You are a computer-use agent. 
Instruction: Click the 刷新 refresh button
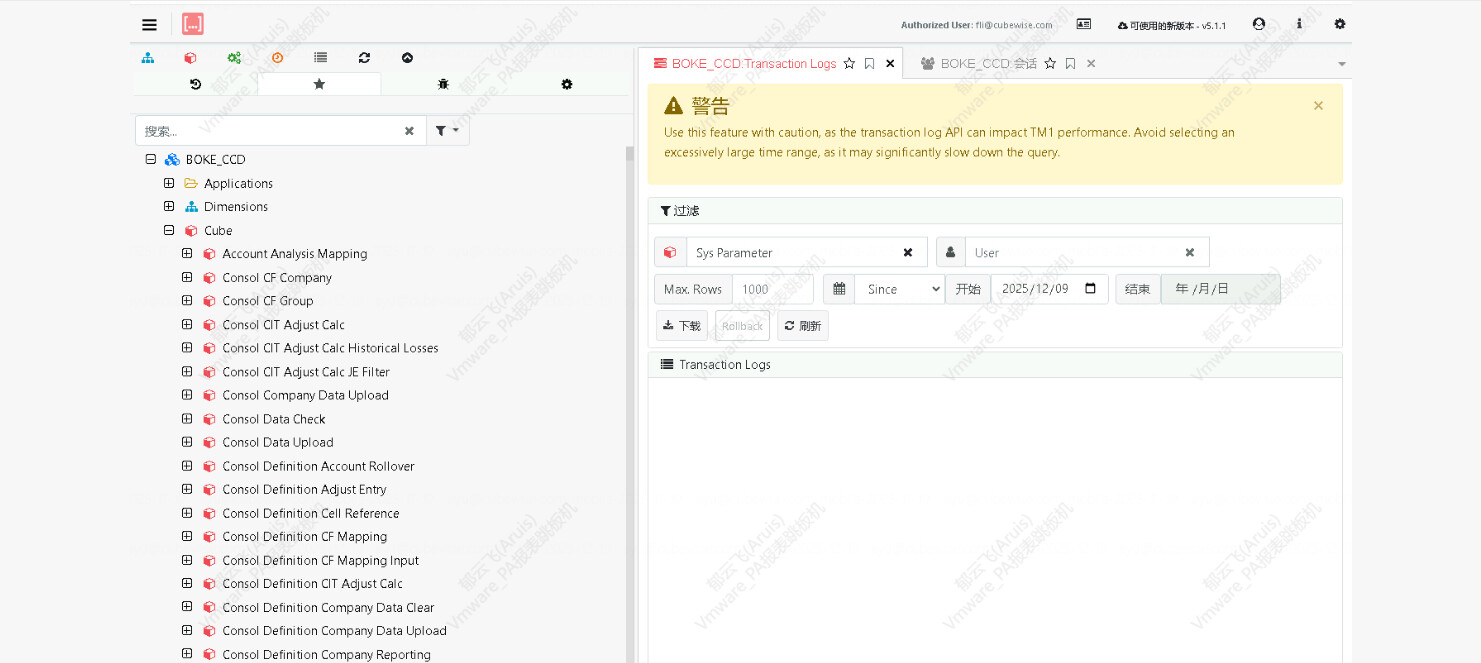[x=803, y=326]
